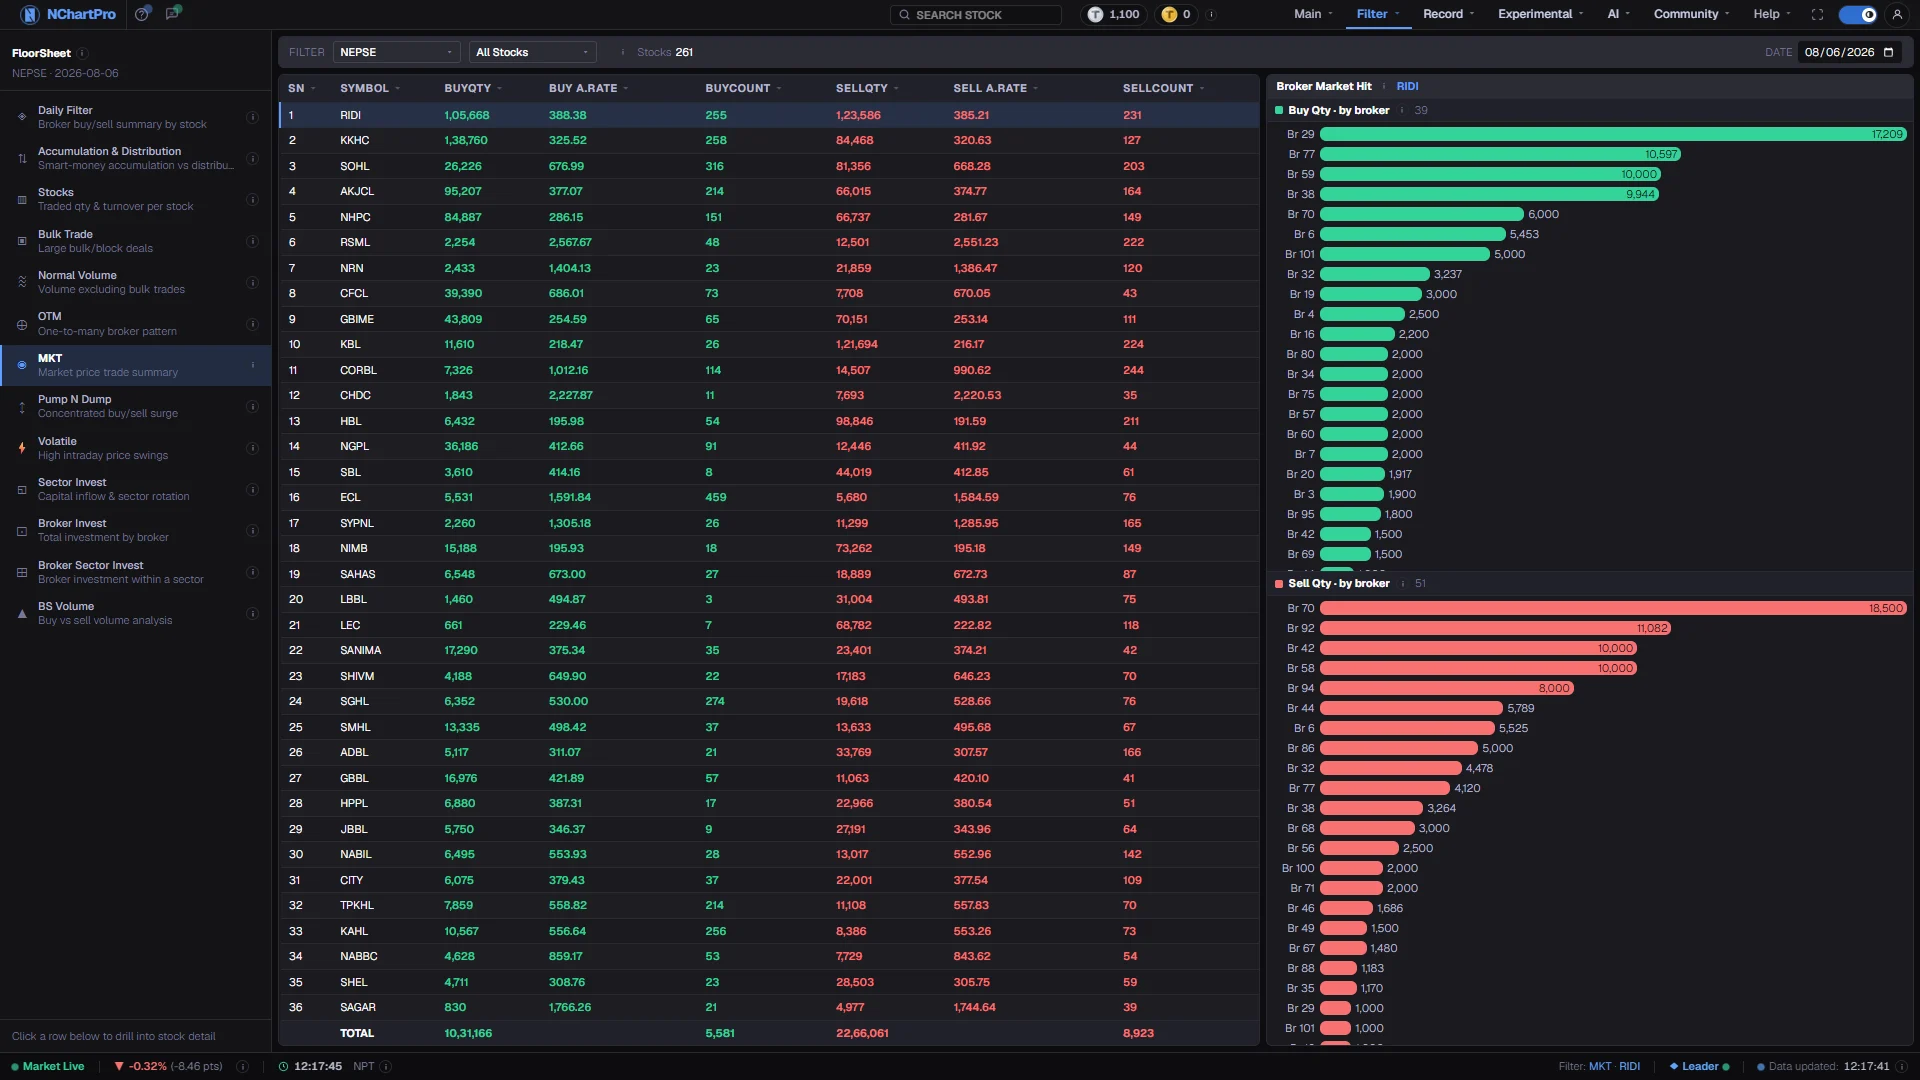Open the Community menu
Screen dimensions: 1920x1080
click(1691, 14)
